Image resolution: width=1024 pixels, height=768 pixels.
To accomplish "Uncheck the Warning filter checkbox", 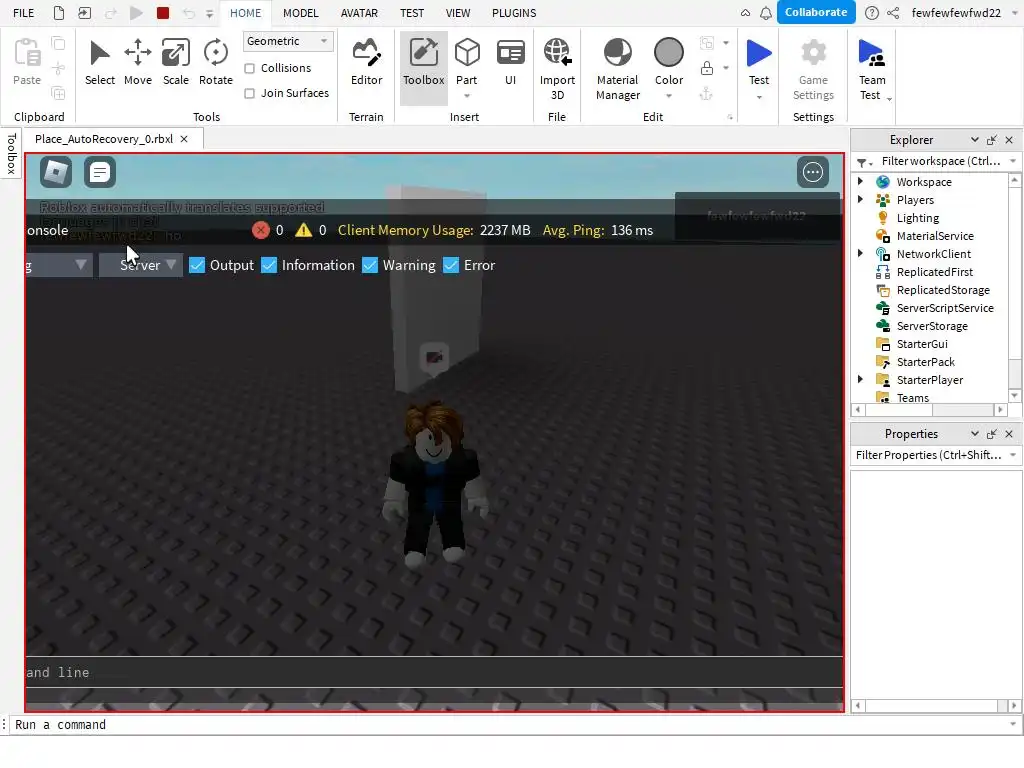I will tap(370, 265).
